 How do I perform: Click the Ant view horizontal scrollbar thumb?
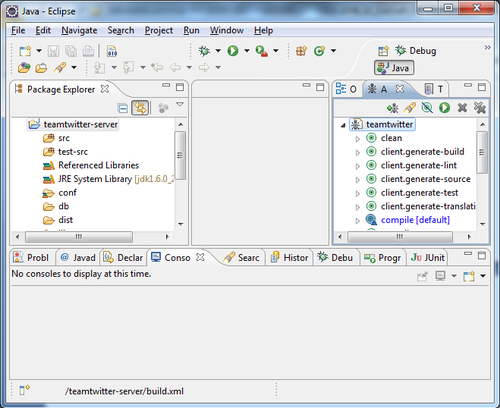400,237
